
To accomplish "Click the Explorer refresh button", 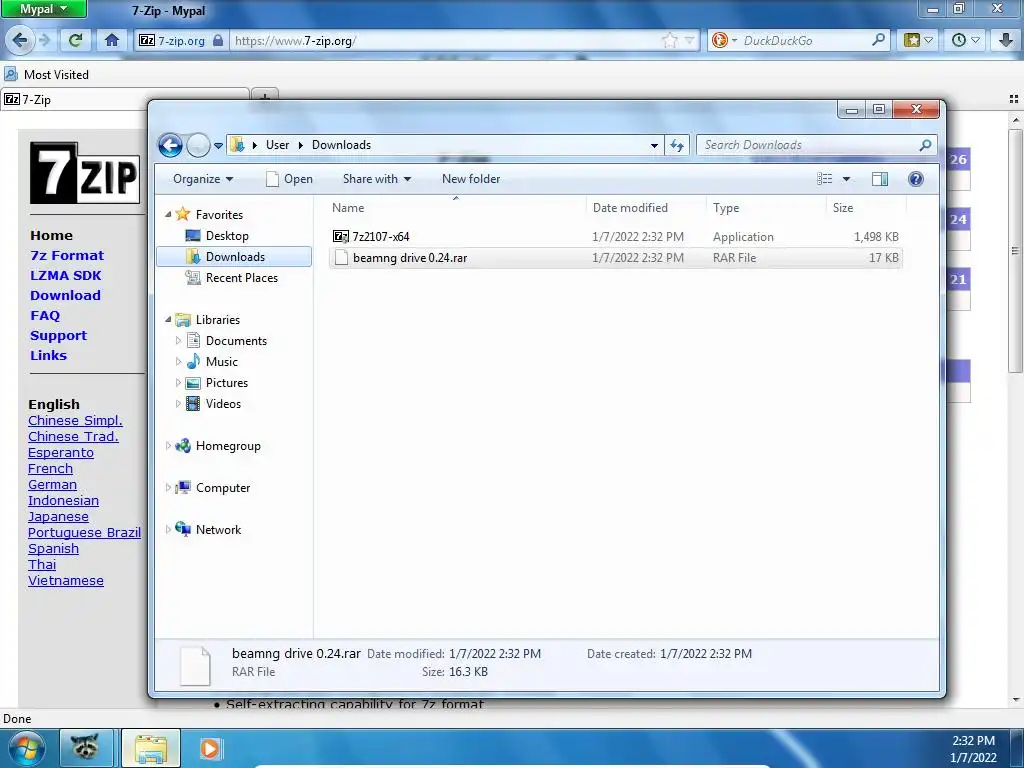I will [x=677, y=146].
